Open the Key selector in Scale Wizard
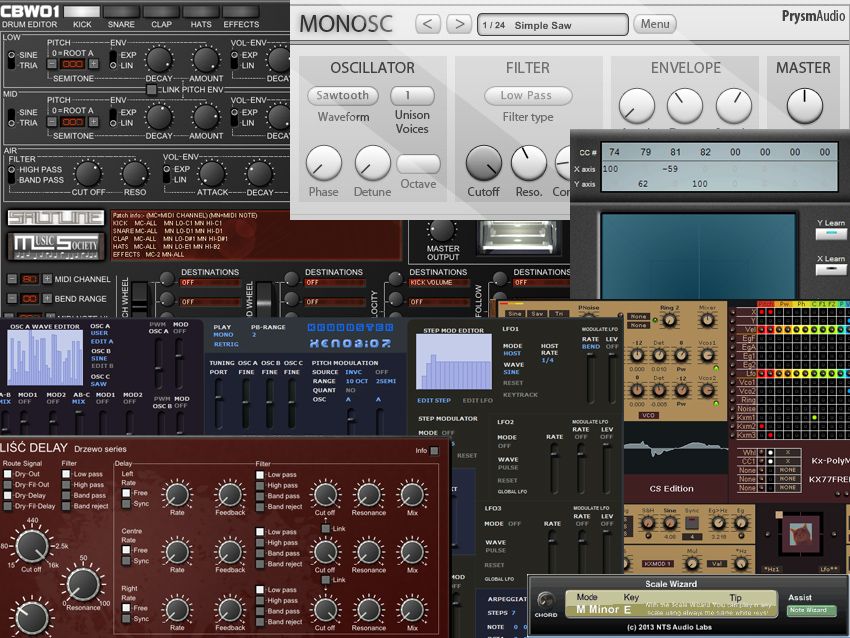The image size is (850, 638). point(628,608)
